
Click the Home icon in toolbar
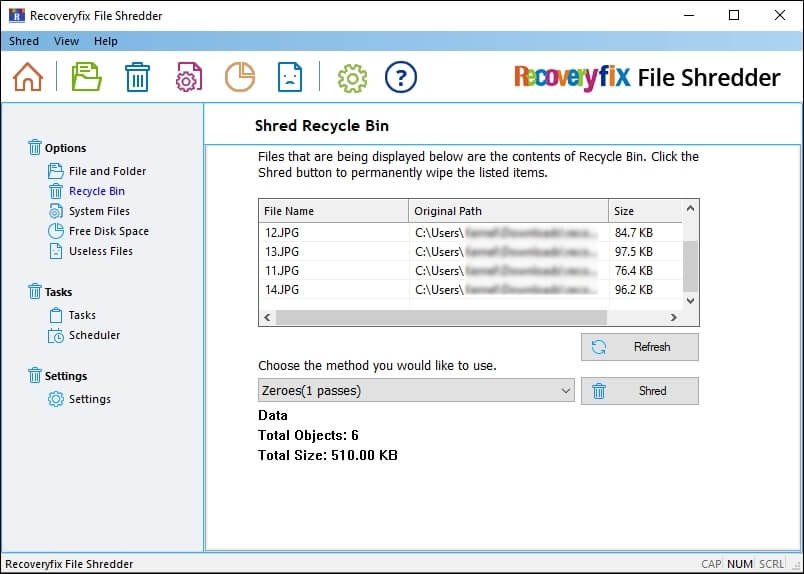click(x=28, y=77)
